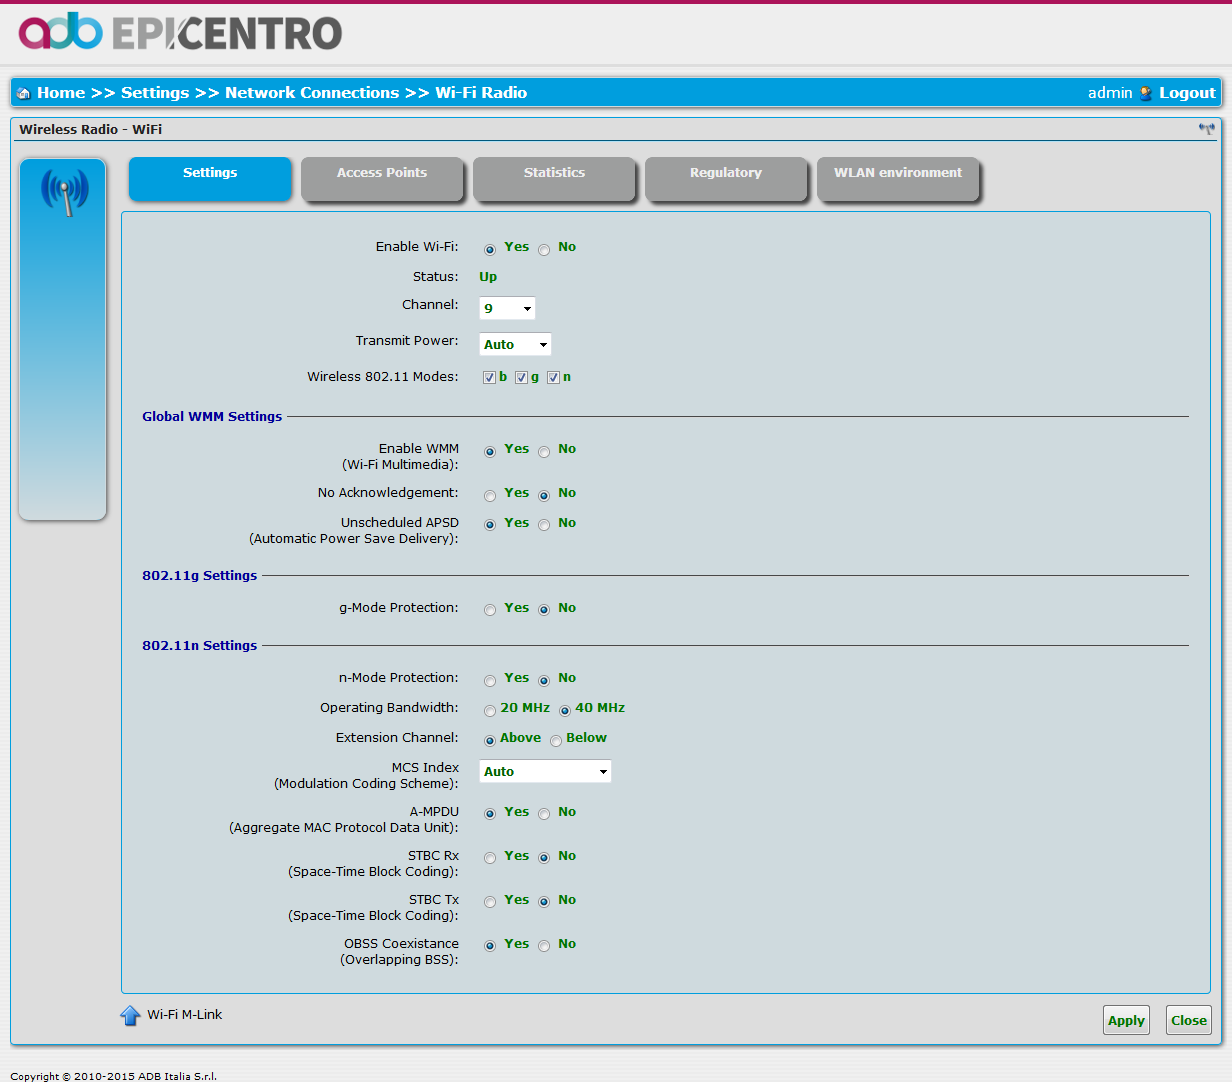Select No for Enable Wi-Fi

(544, 250)
